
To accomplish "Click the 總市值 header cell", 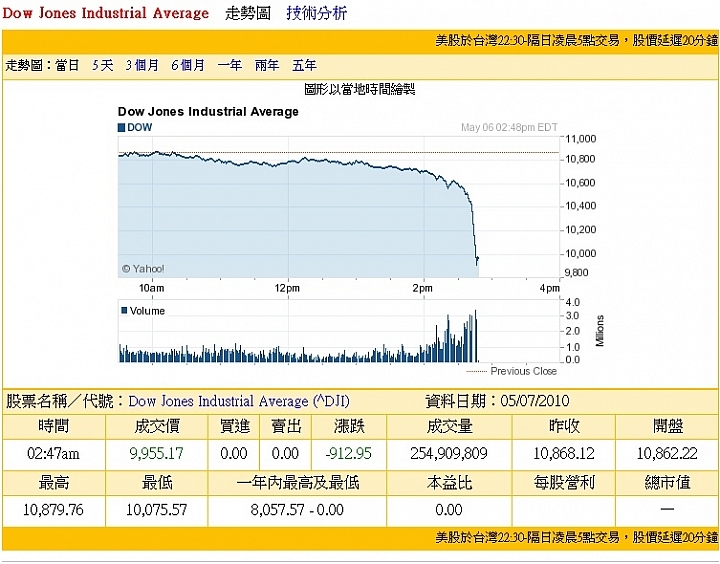I will pos(667,483).
